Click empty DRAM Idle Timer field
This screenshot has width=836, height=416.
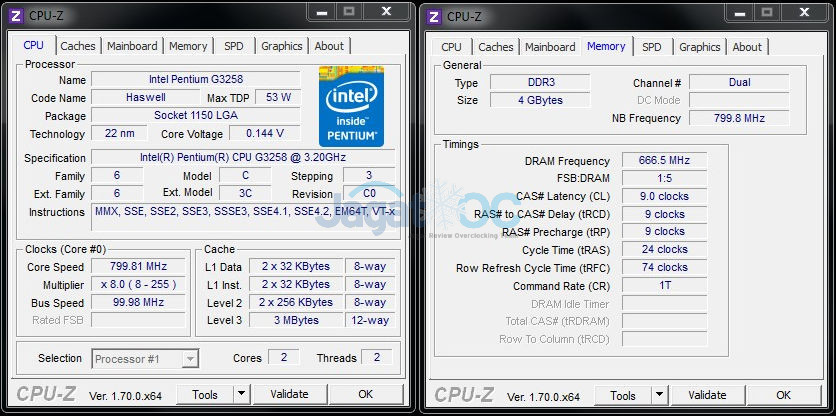(x=664, y=303)
